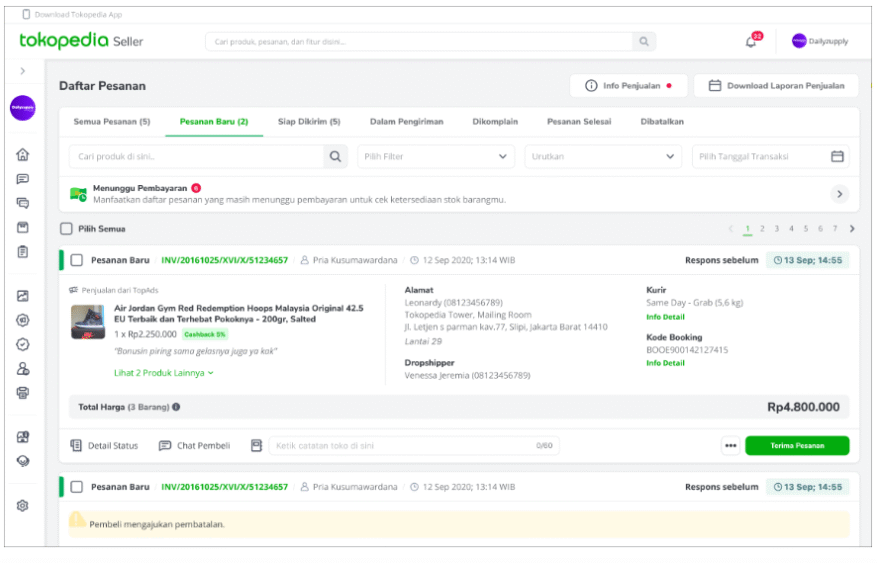The image size is (877, 563).
Task: Select the first Pesanan Baru order checkbox
Action: (77, 261)
